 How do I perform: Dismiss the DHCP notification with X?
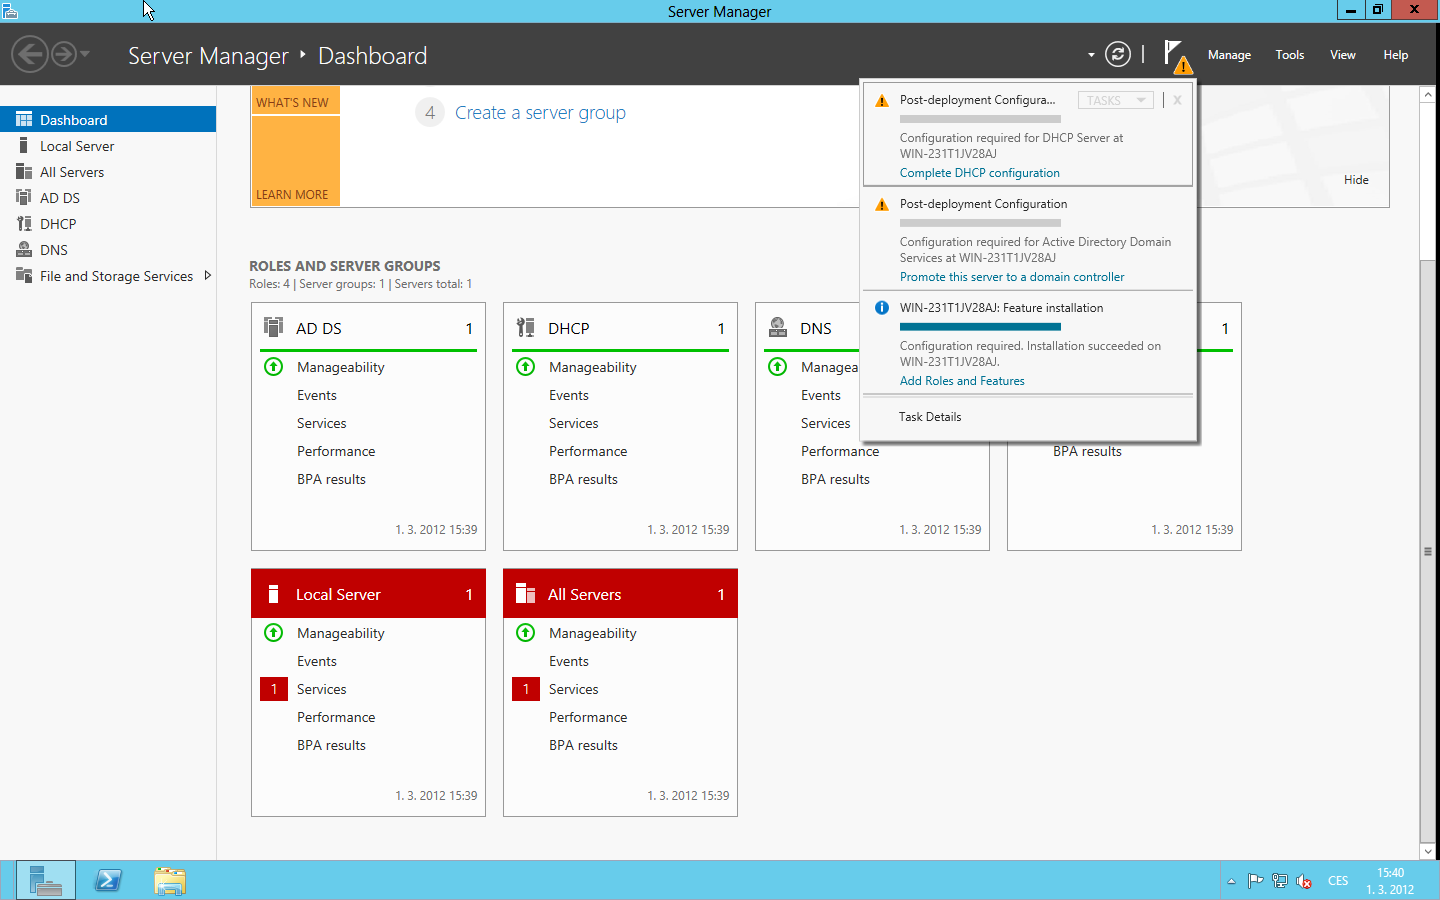coord(1177,100)
